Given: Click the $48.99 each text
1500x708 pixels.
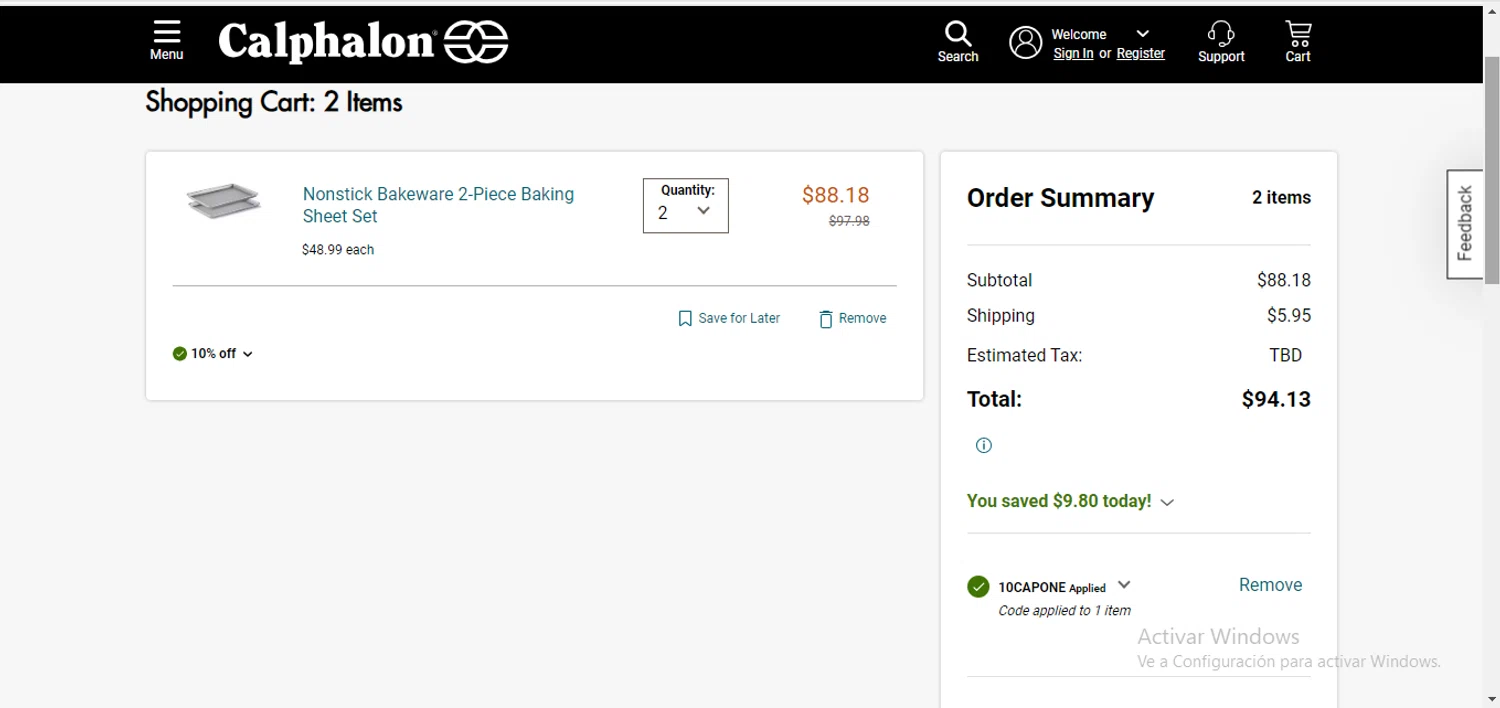Looking at the screenshot, I should click(338, 250).
